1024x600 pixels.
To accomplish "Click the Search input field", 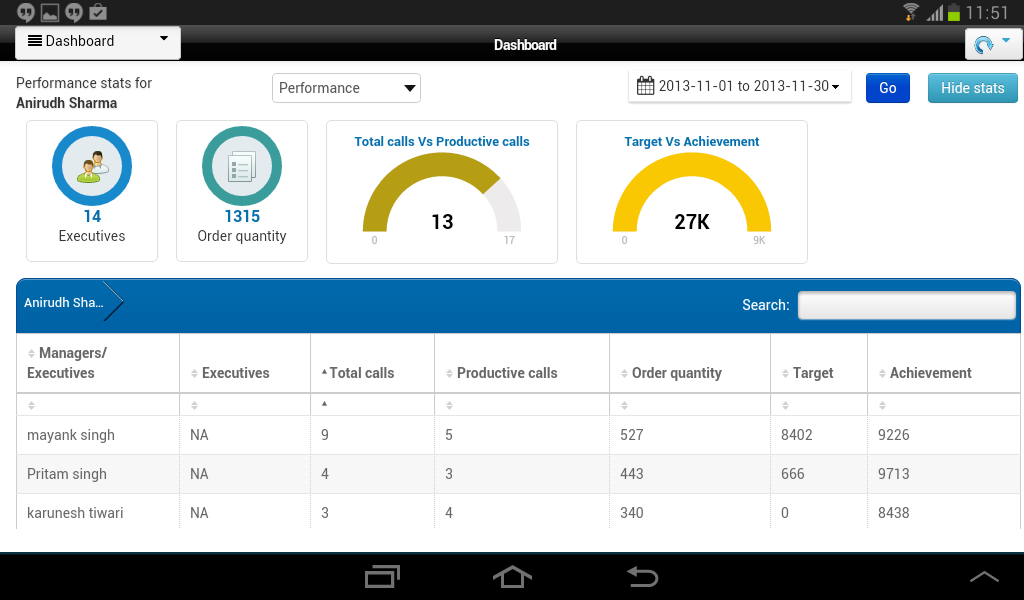I will pos(906,305).
